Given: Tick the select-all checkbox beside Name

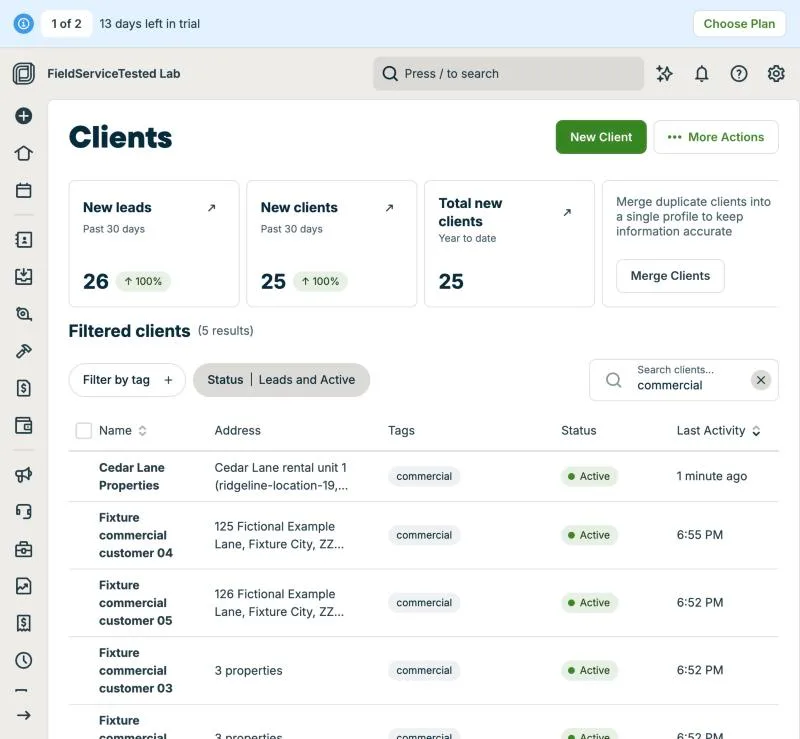Looking at the screenshot, I should pyautogui.click(x=84, y=431).
